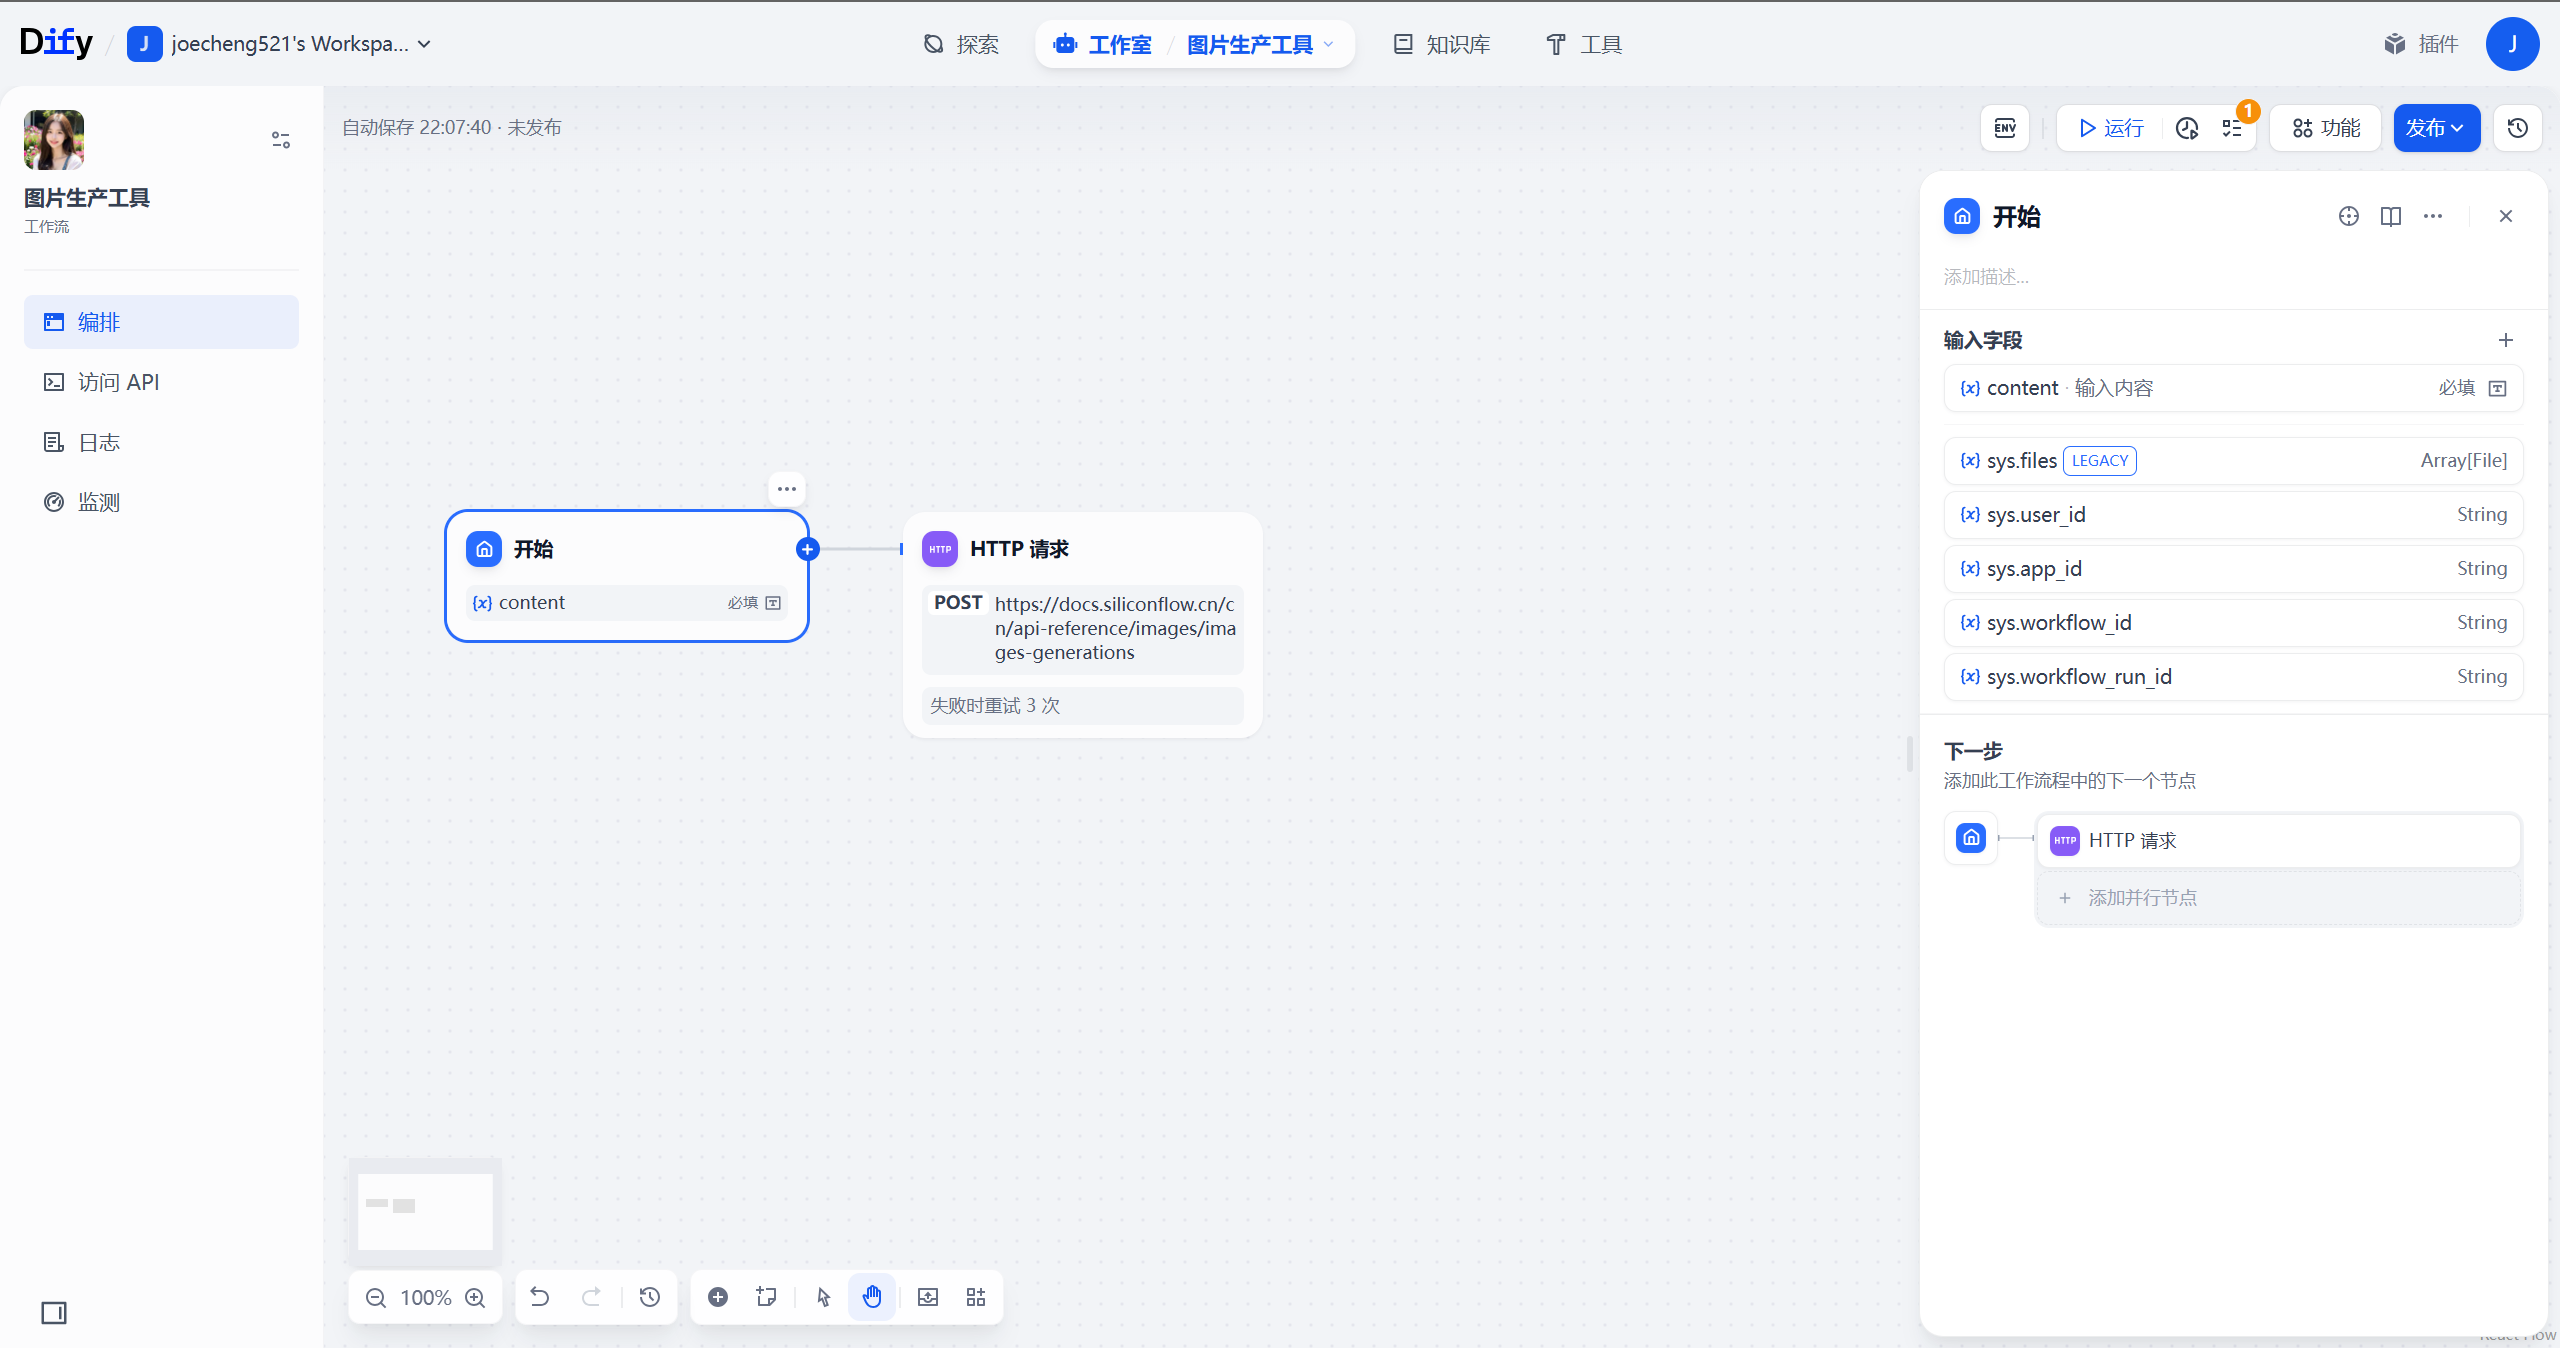The height and width of the screenshot is (1348, 2560).
Task: Switch to the 工具 tab
Action: click(1584, 44)
